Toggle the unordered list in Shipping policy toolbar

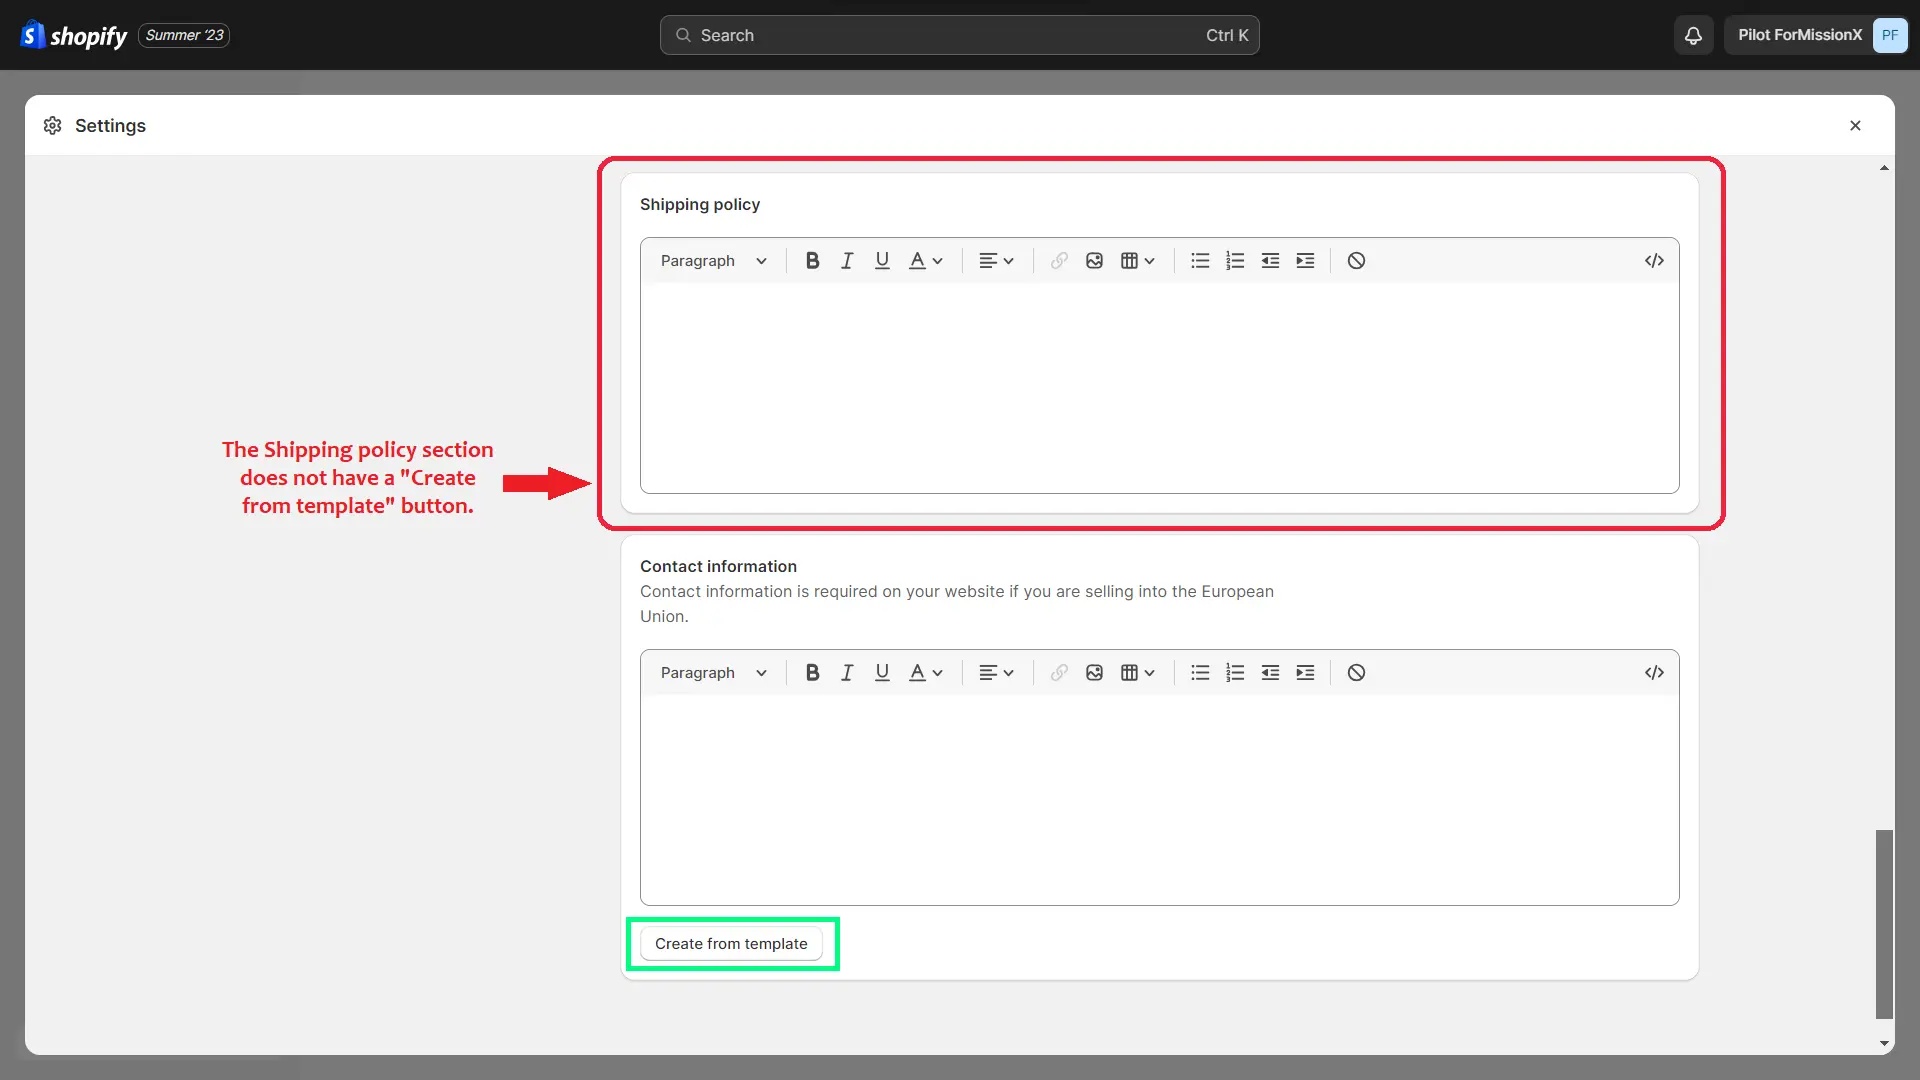(1199, 260)
